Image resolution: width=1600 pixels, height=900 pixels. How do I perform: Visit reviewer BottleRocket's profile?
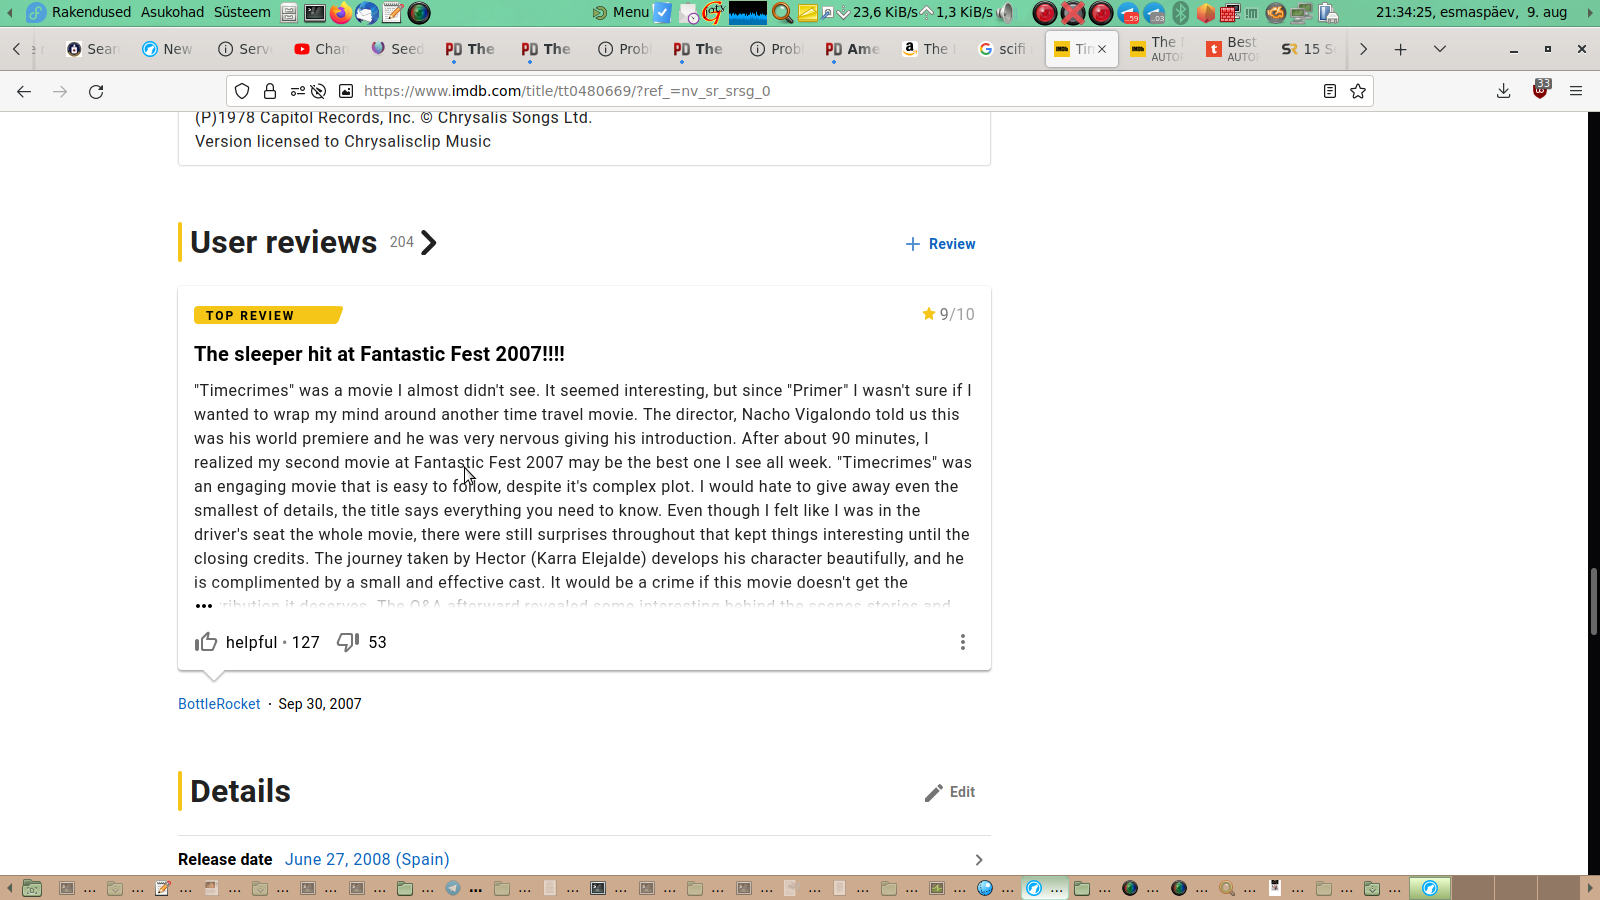219,704
